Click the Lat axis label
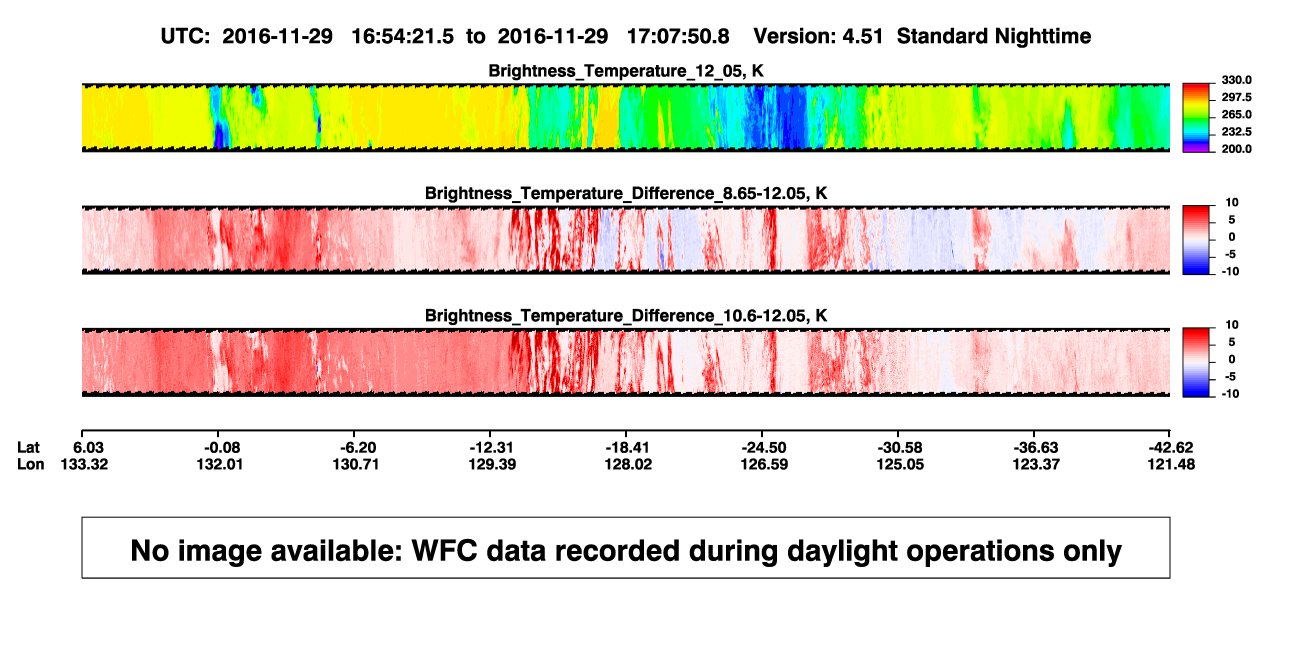 (29, 446)
